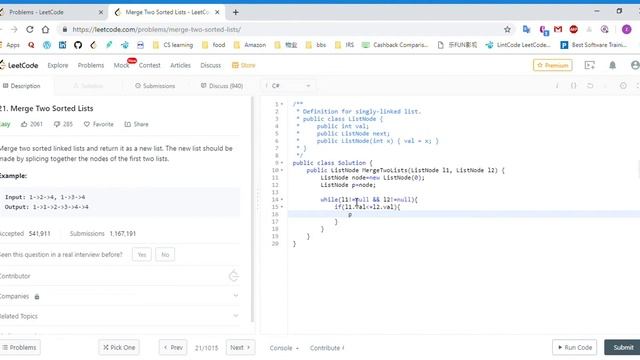Click the Share button

click(x=136, y=124)
